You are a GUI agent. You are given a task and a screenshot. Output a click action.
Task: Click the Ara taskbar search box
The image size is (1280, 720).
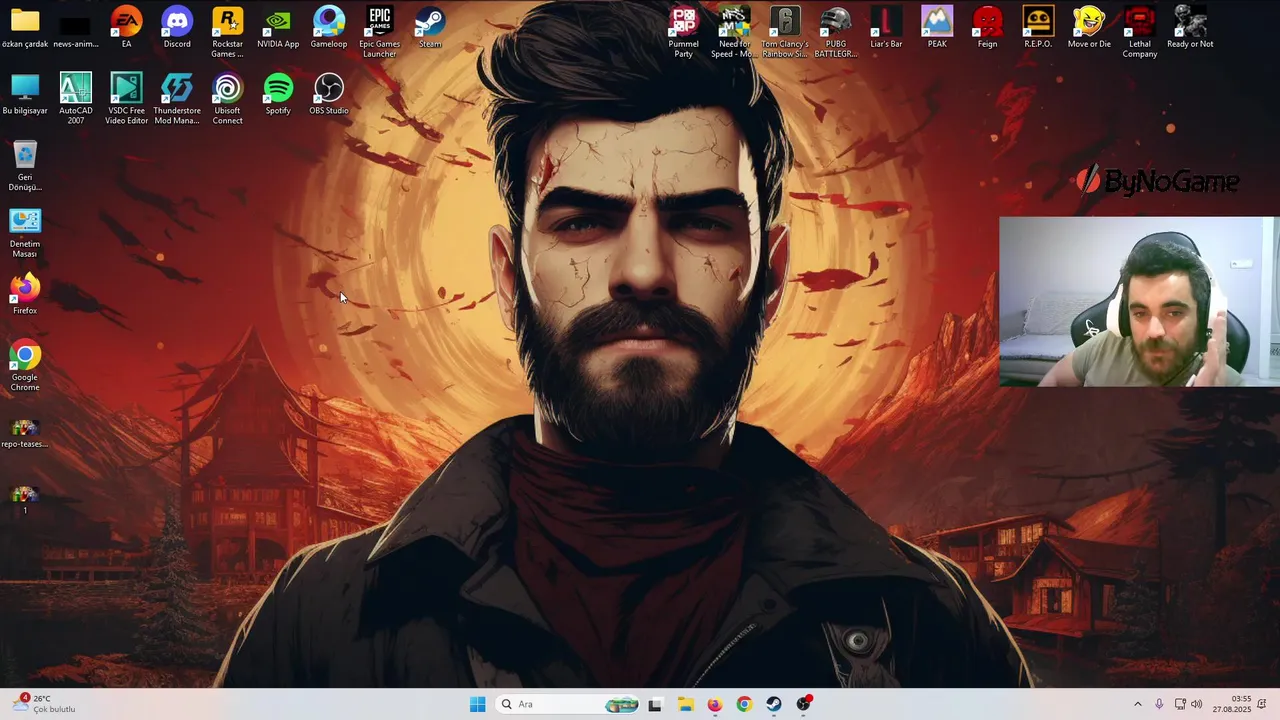pyautogui.click(x=569, y=704)
